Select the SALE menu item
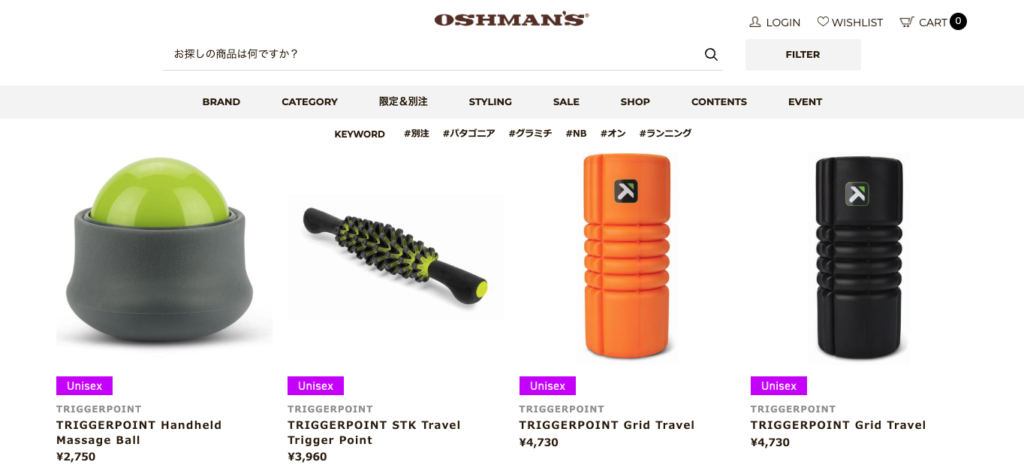Viewport: 1024px width, 471px height. [566, 102]
